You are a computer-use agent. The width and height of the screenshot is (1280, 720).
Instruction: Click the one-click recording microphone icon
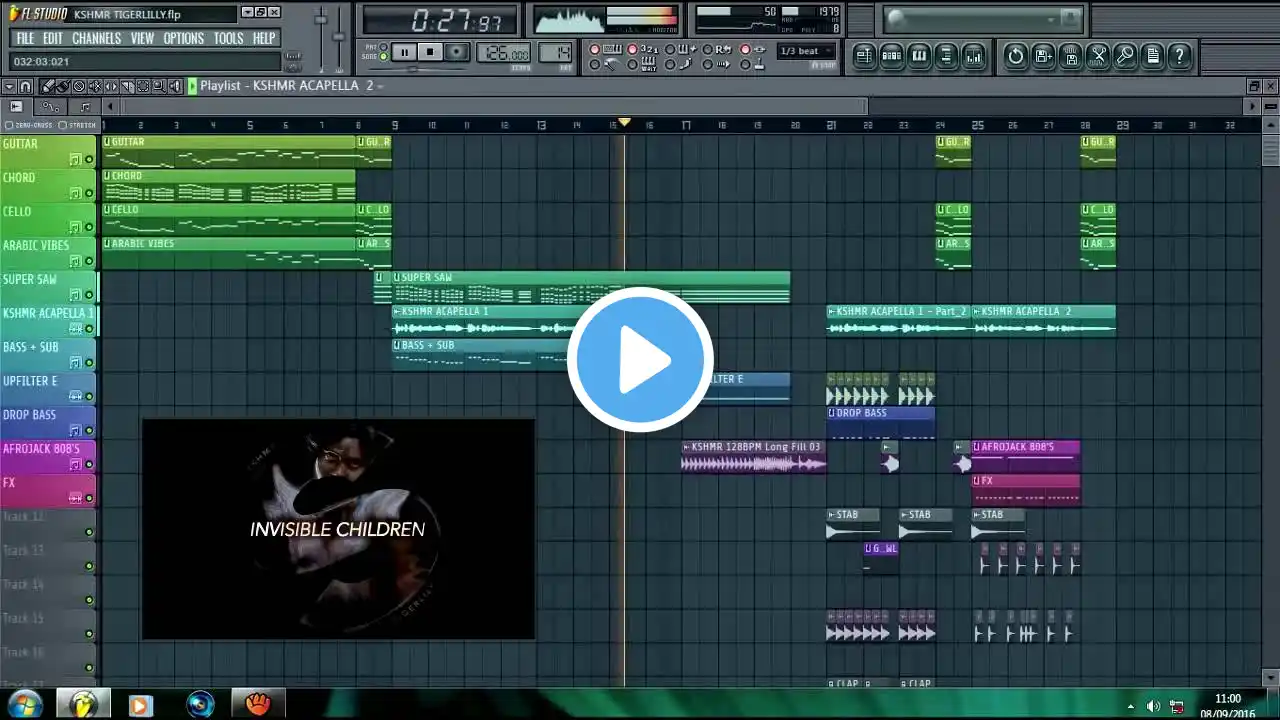(x=1125, y=56)
